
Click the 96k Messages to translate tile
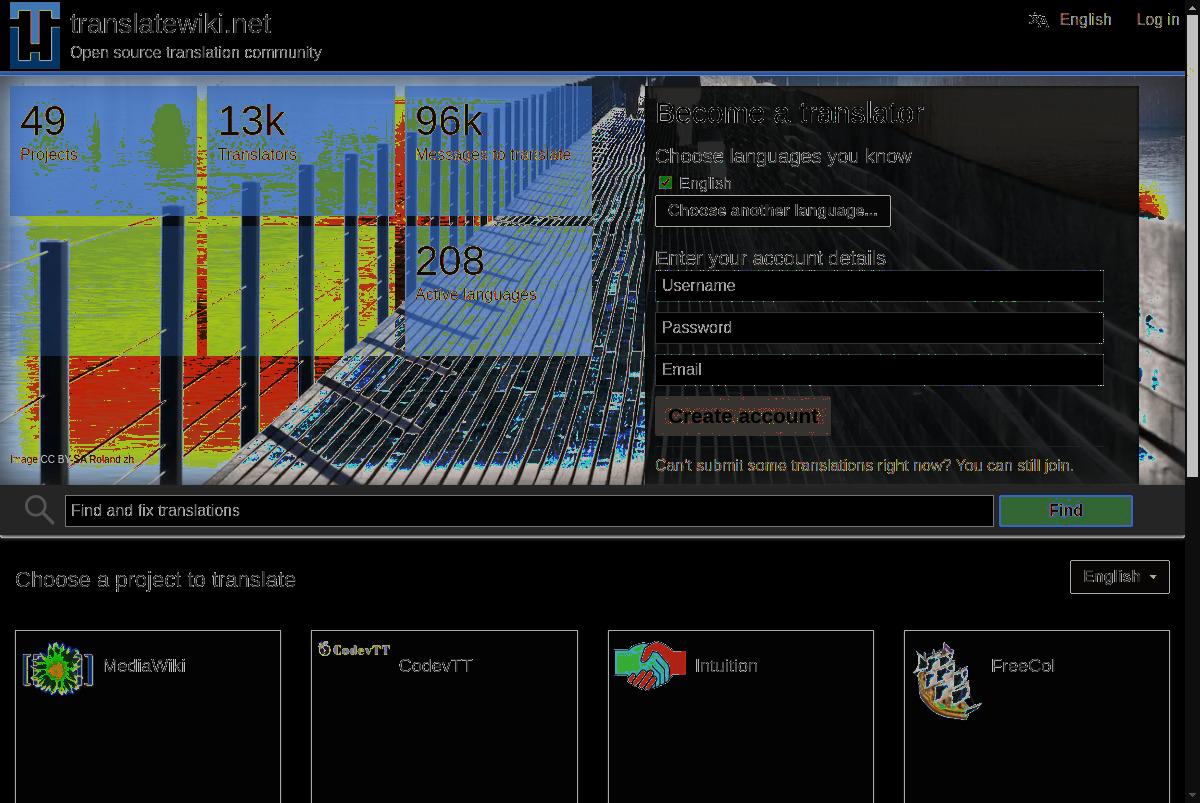(x=498, y=151)
